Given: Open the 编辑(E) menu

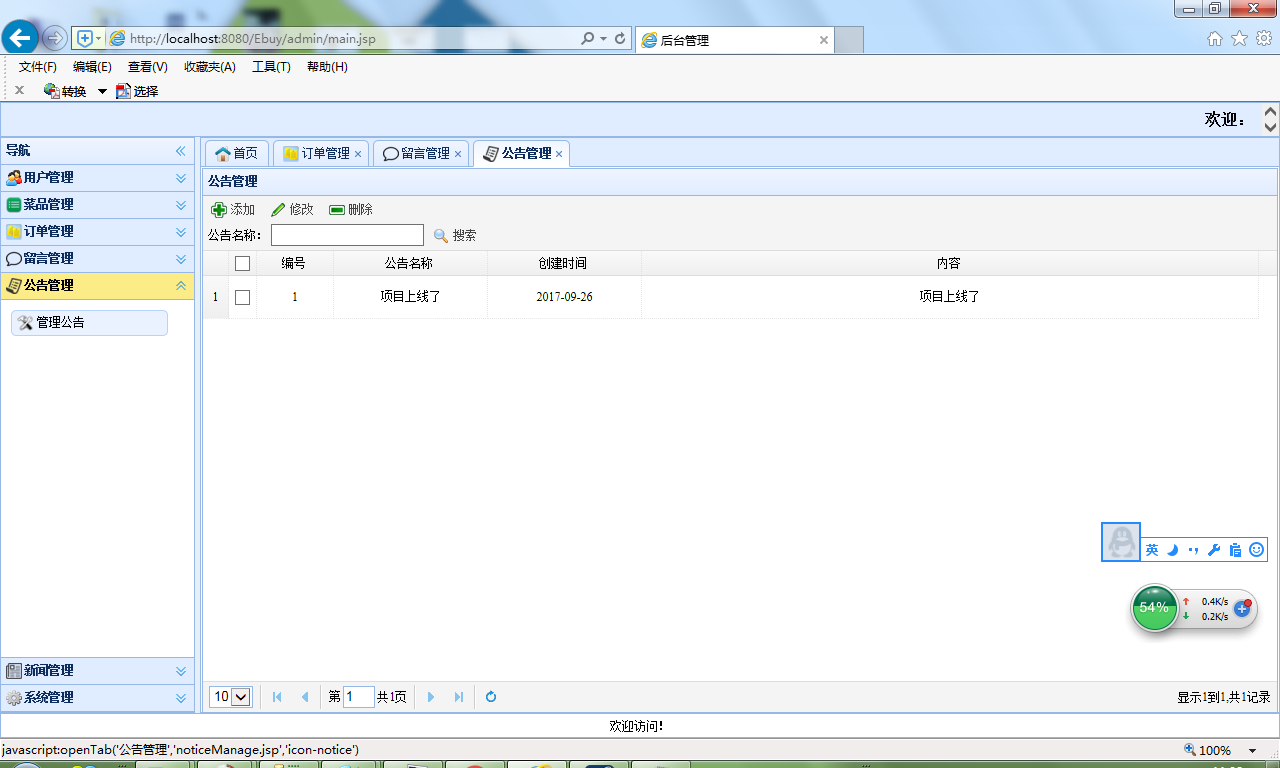Looking at the screenshot, I should tap(92, 67).
